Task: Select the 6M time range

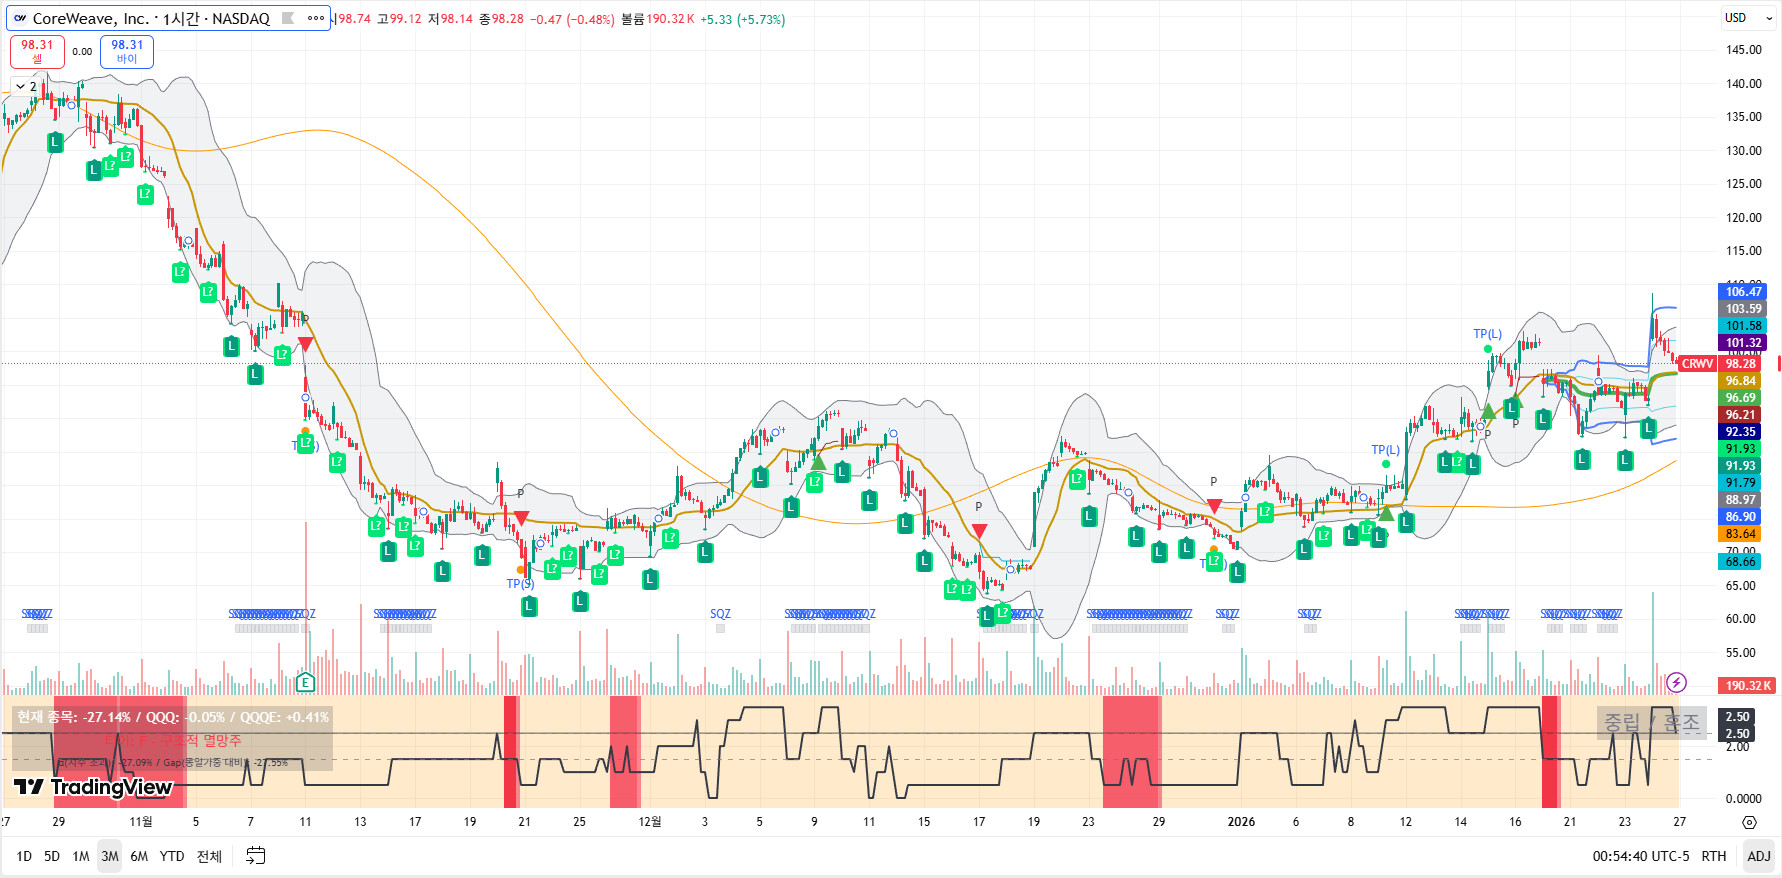Action: point(139,856)
